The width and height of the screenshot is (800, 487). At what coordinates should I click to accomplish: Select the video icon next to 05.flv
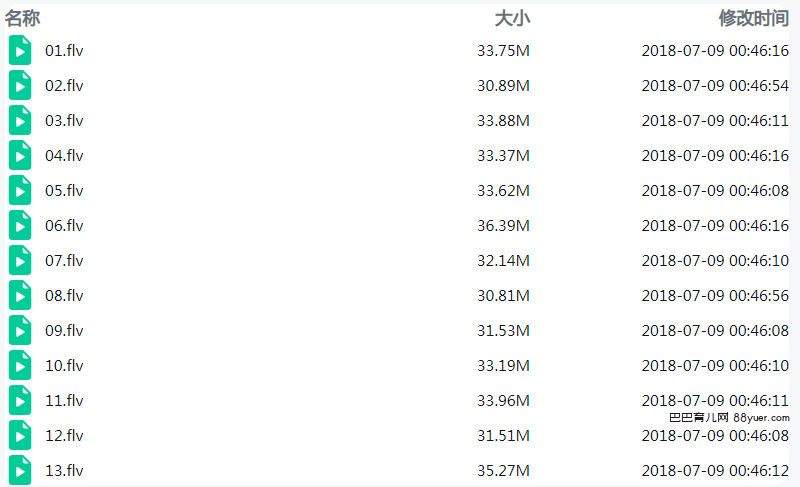[20, 190]
